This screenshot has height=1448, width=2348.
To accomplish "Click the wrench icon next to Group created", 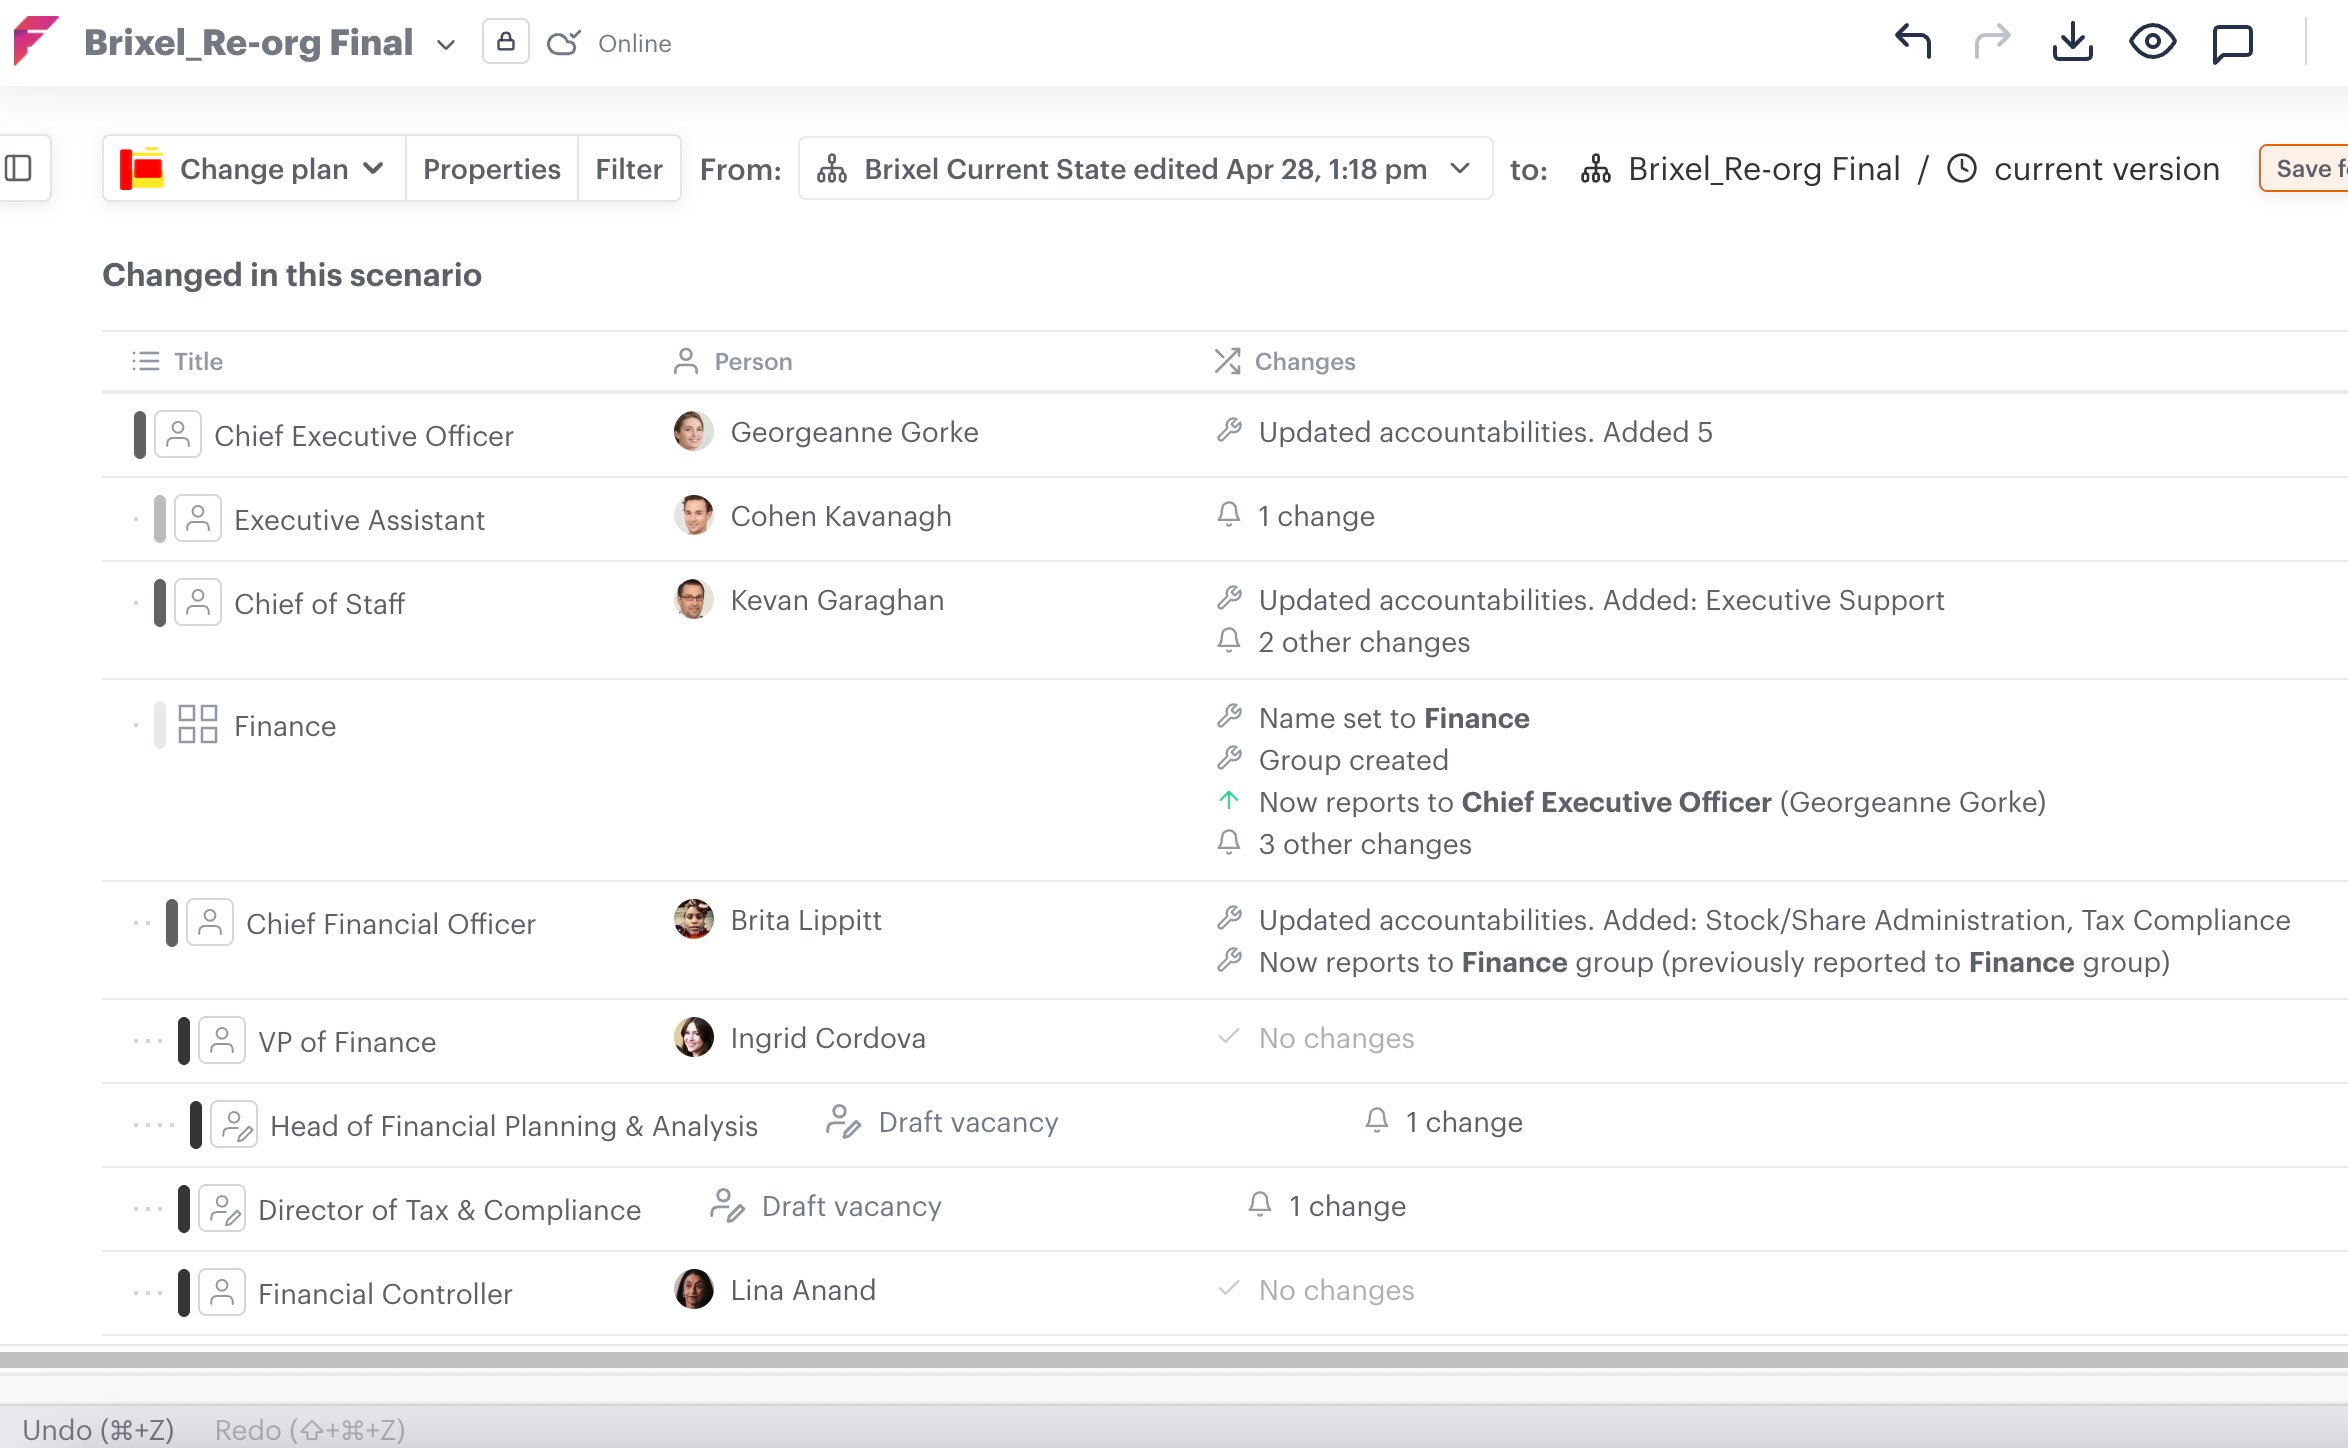I will (1229, 759).
